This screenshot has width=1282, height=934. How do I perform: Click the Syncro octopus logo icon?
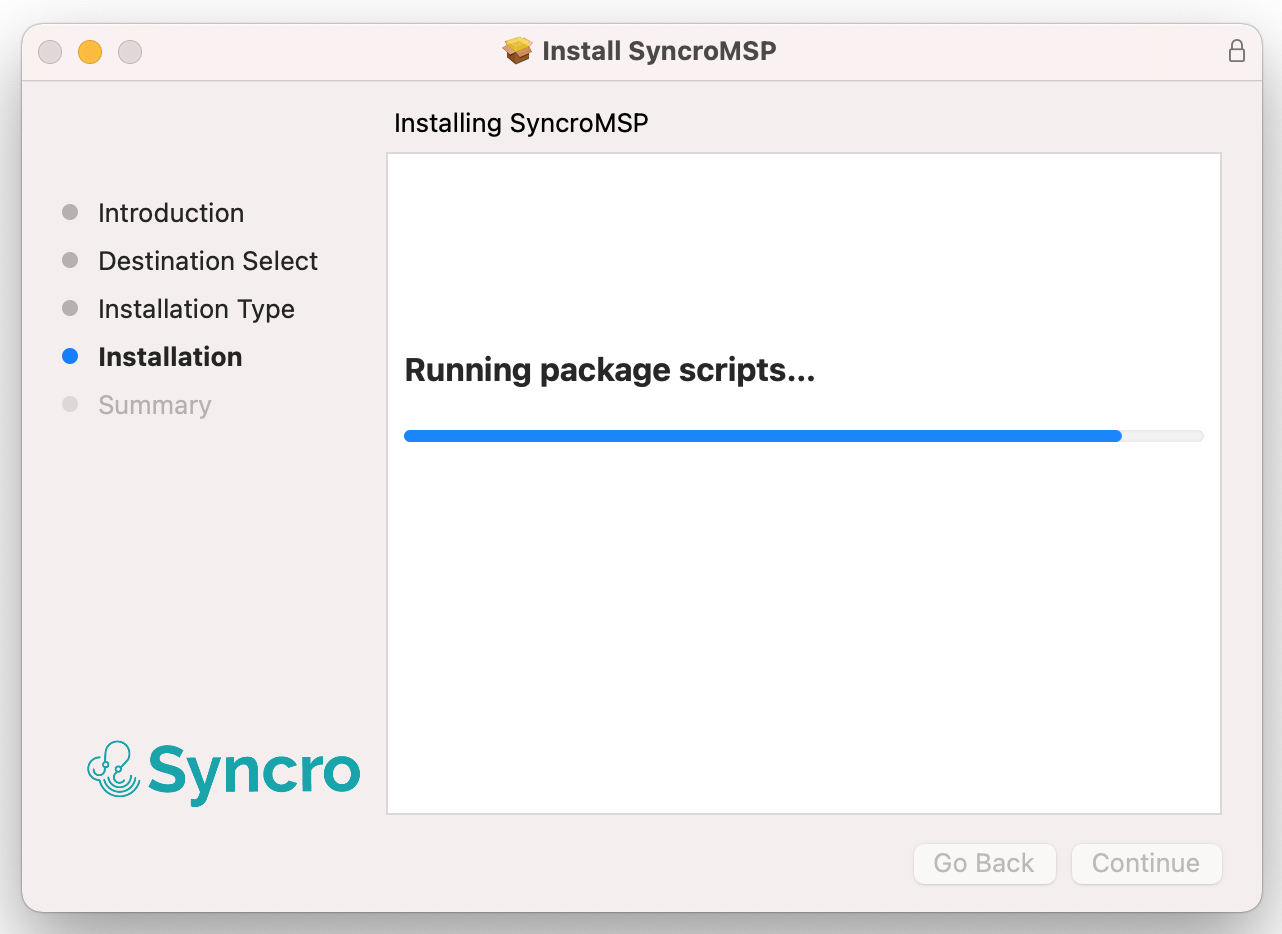pos(114,769)
